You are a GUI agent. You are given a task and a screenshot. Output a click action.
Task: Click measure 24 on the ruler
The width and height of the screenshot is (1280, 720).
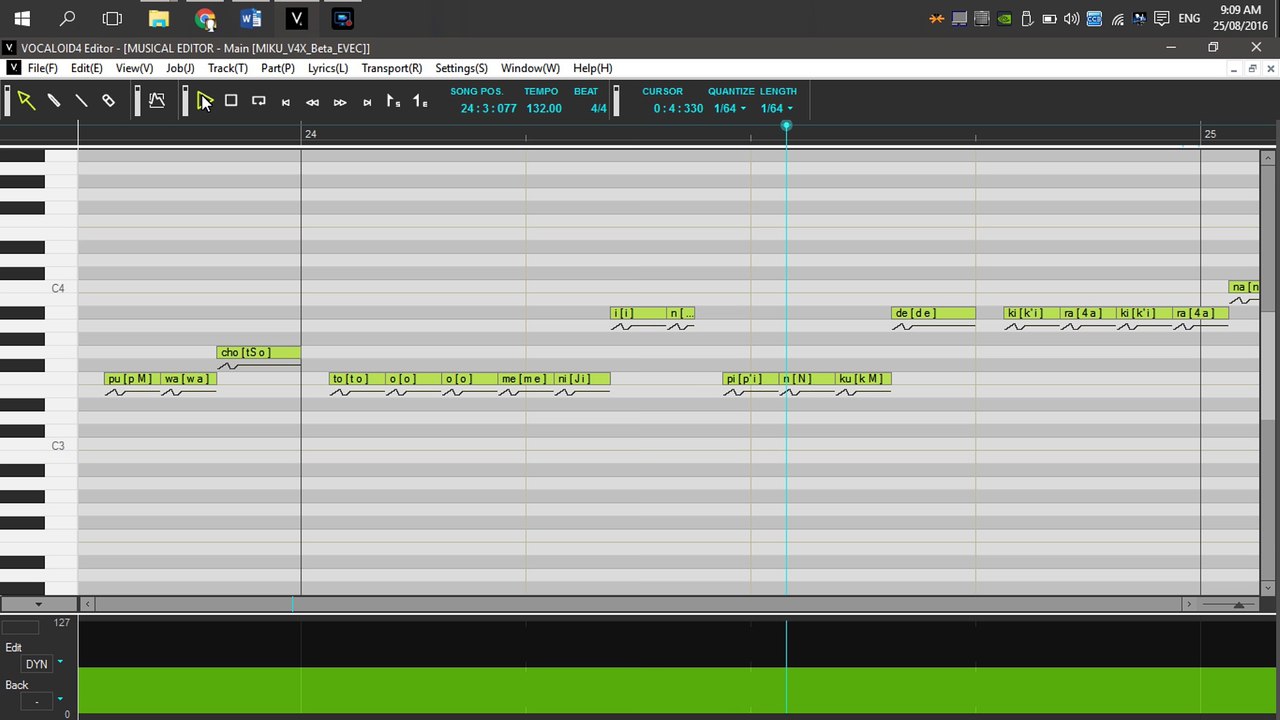311,134
